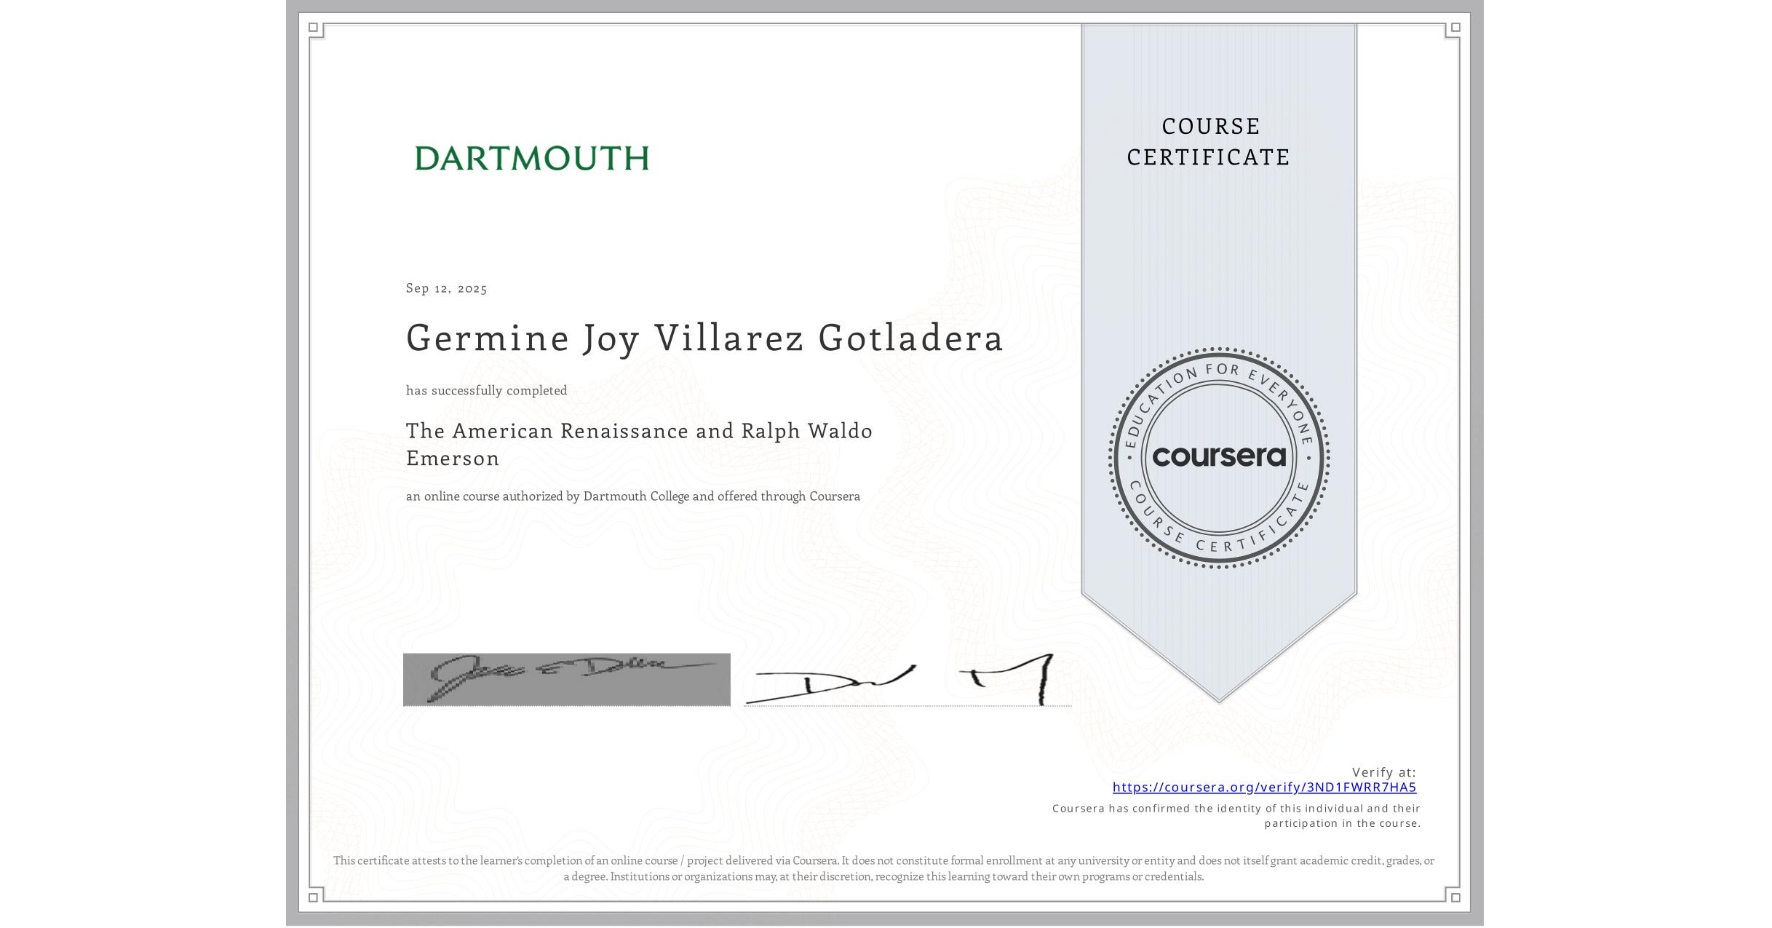
Task: Click the "Verify at:" label
Action: 1384,772
